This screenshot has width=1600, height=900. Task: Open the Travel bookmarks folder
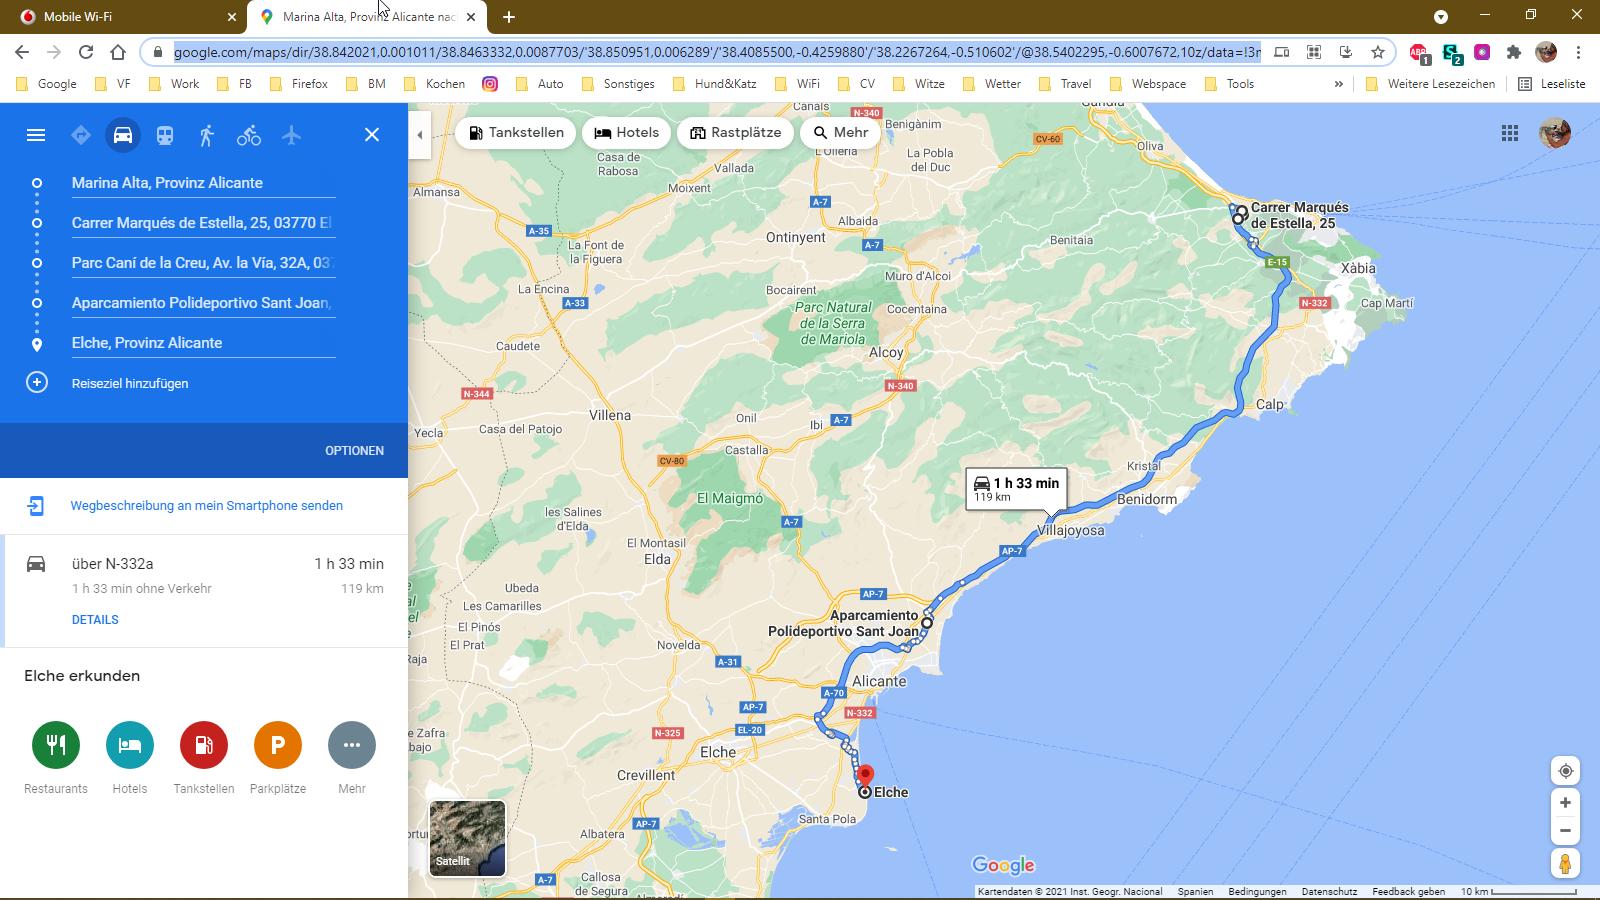tap(1065, 84)
